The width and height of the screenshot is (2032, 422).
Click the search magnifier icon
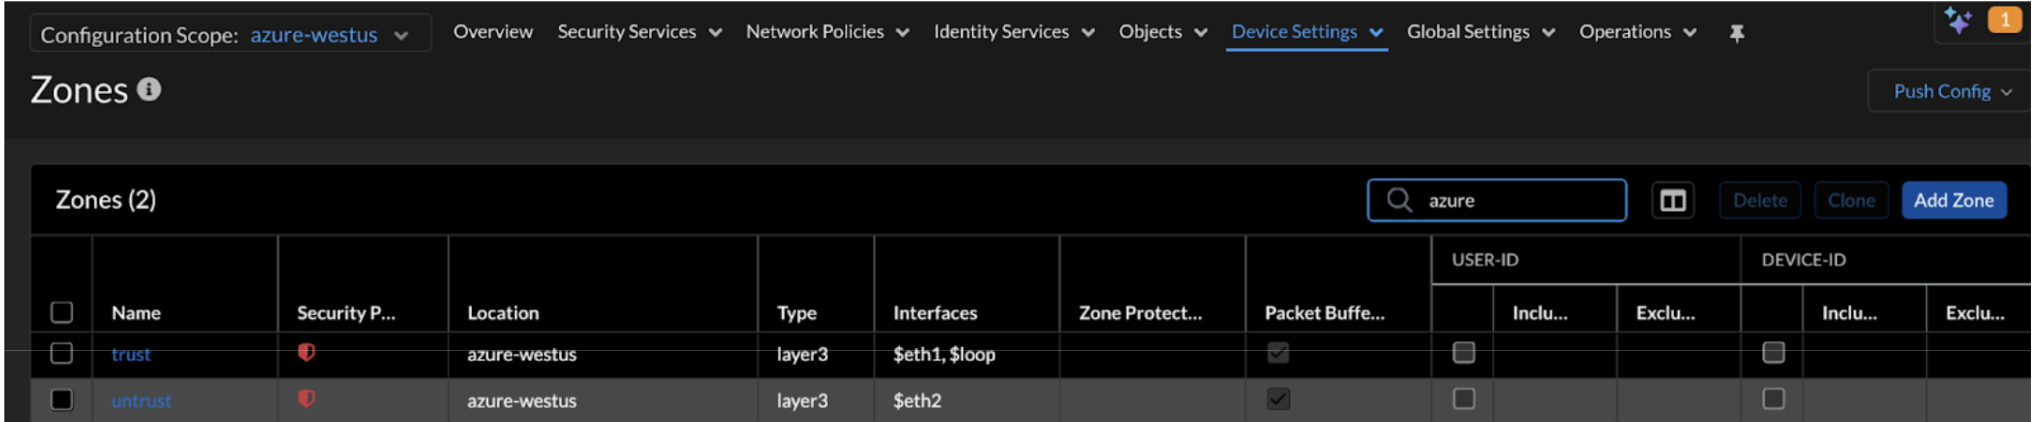point(1400,201)
